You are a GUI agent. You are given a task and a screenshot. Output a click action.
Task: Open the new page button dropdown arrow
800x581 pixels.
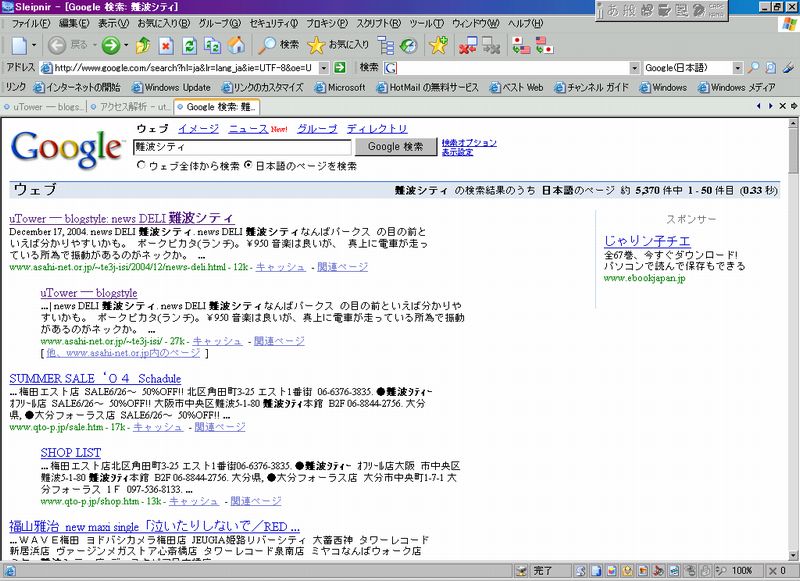pyautogui.click(x=34, y=46)
